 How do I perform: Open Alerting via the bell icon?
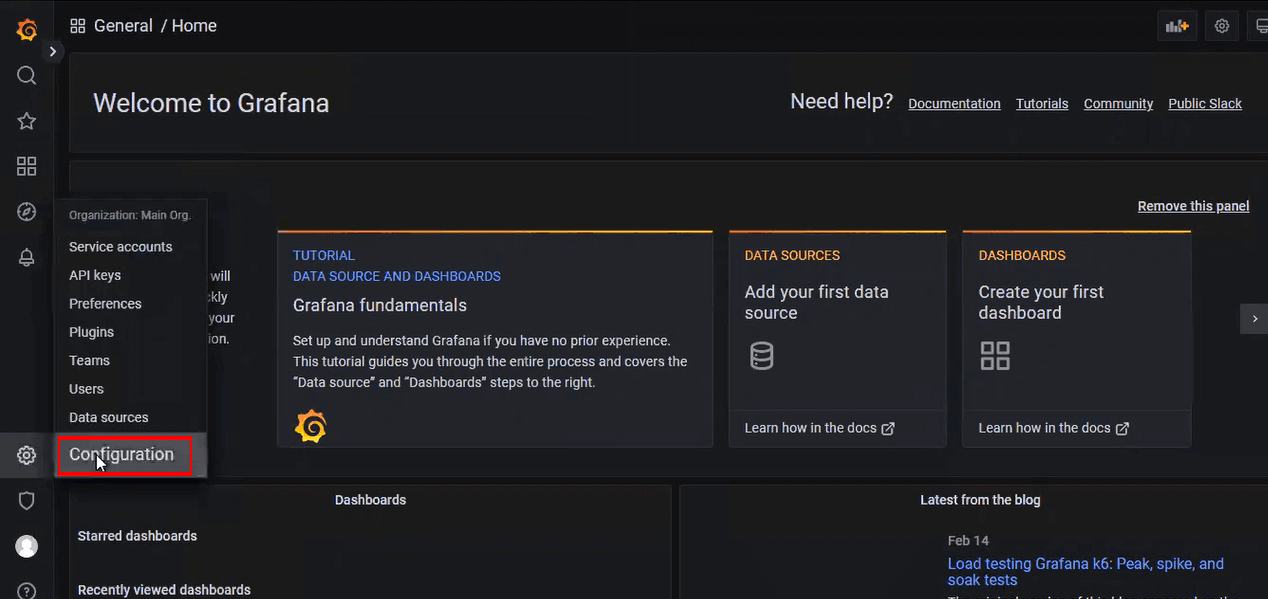coord(26,257)
